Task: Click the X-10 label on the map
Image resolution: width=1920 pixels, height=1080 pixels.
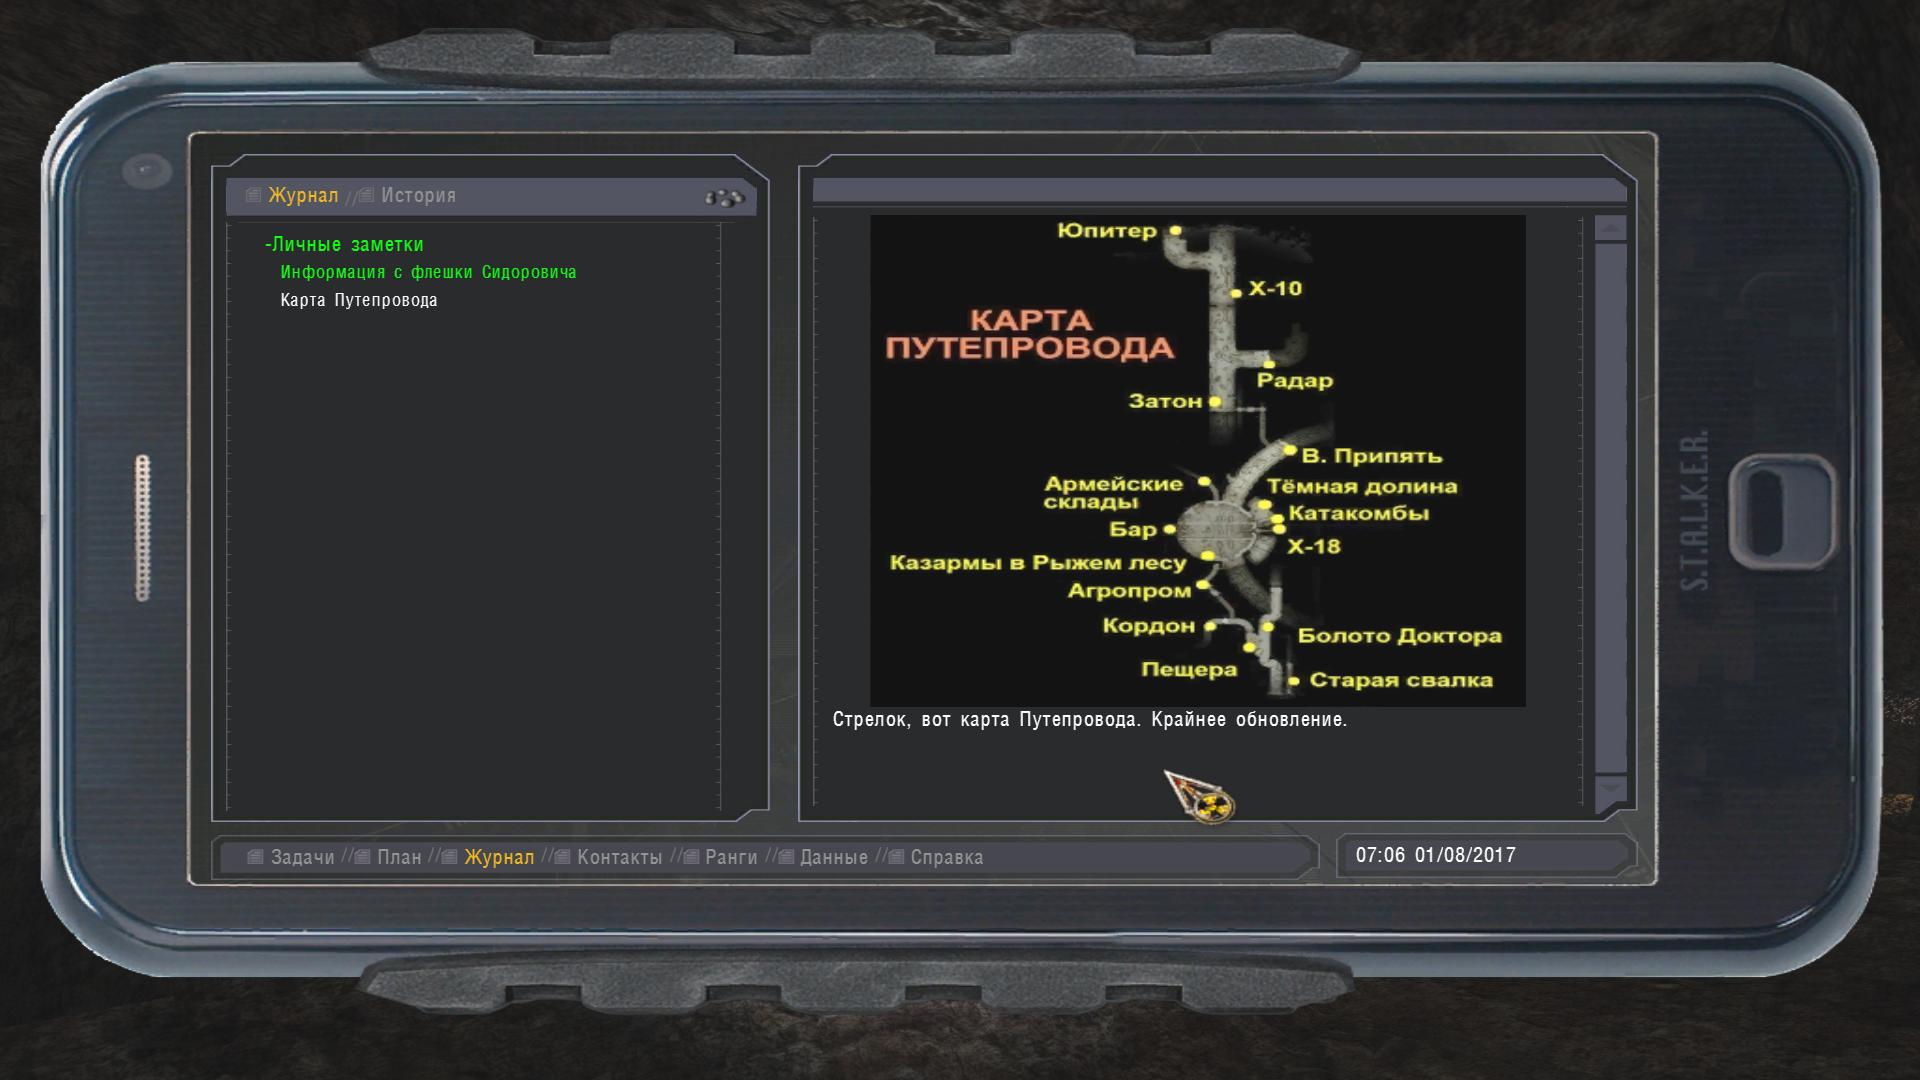Action: tap(1275, 289)
